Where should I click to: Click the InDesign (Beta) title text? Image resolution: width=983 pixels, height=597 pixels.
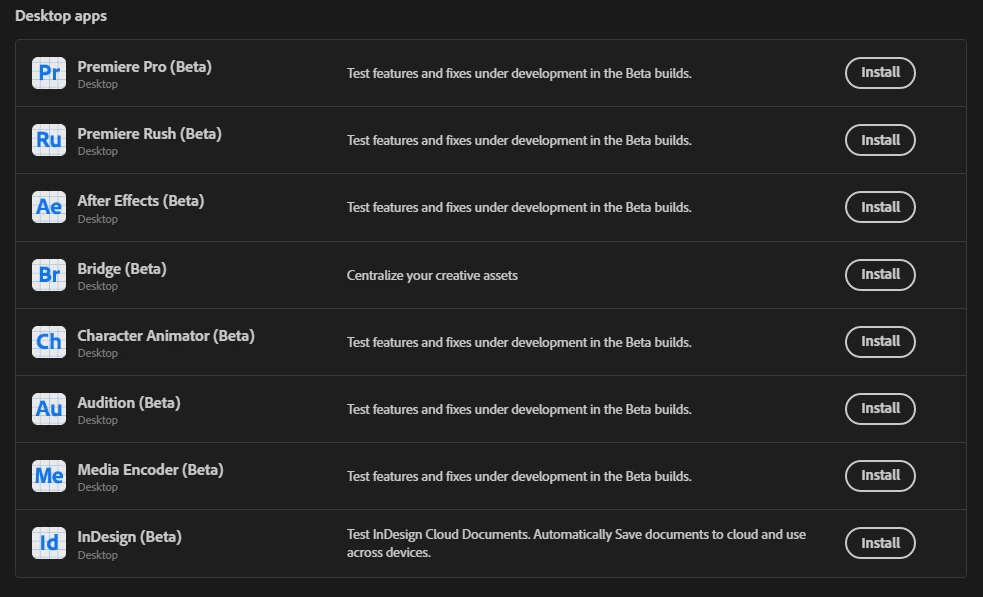(x=129, y=537)
